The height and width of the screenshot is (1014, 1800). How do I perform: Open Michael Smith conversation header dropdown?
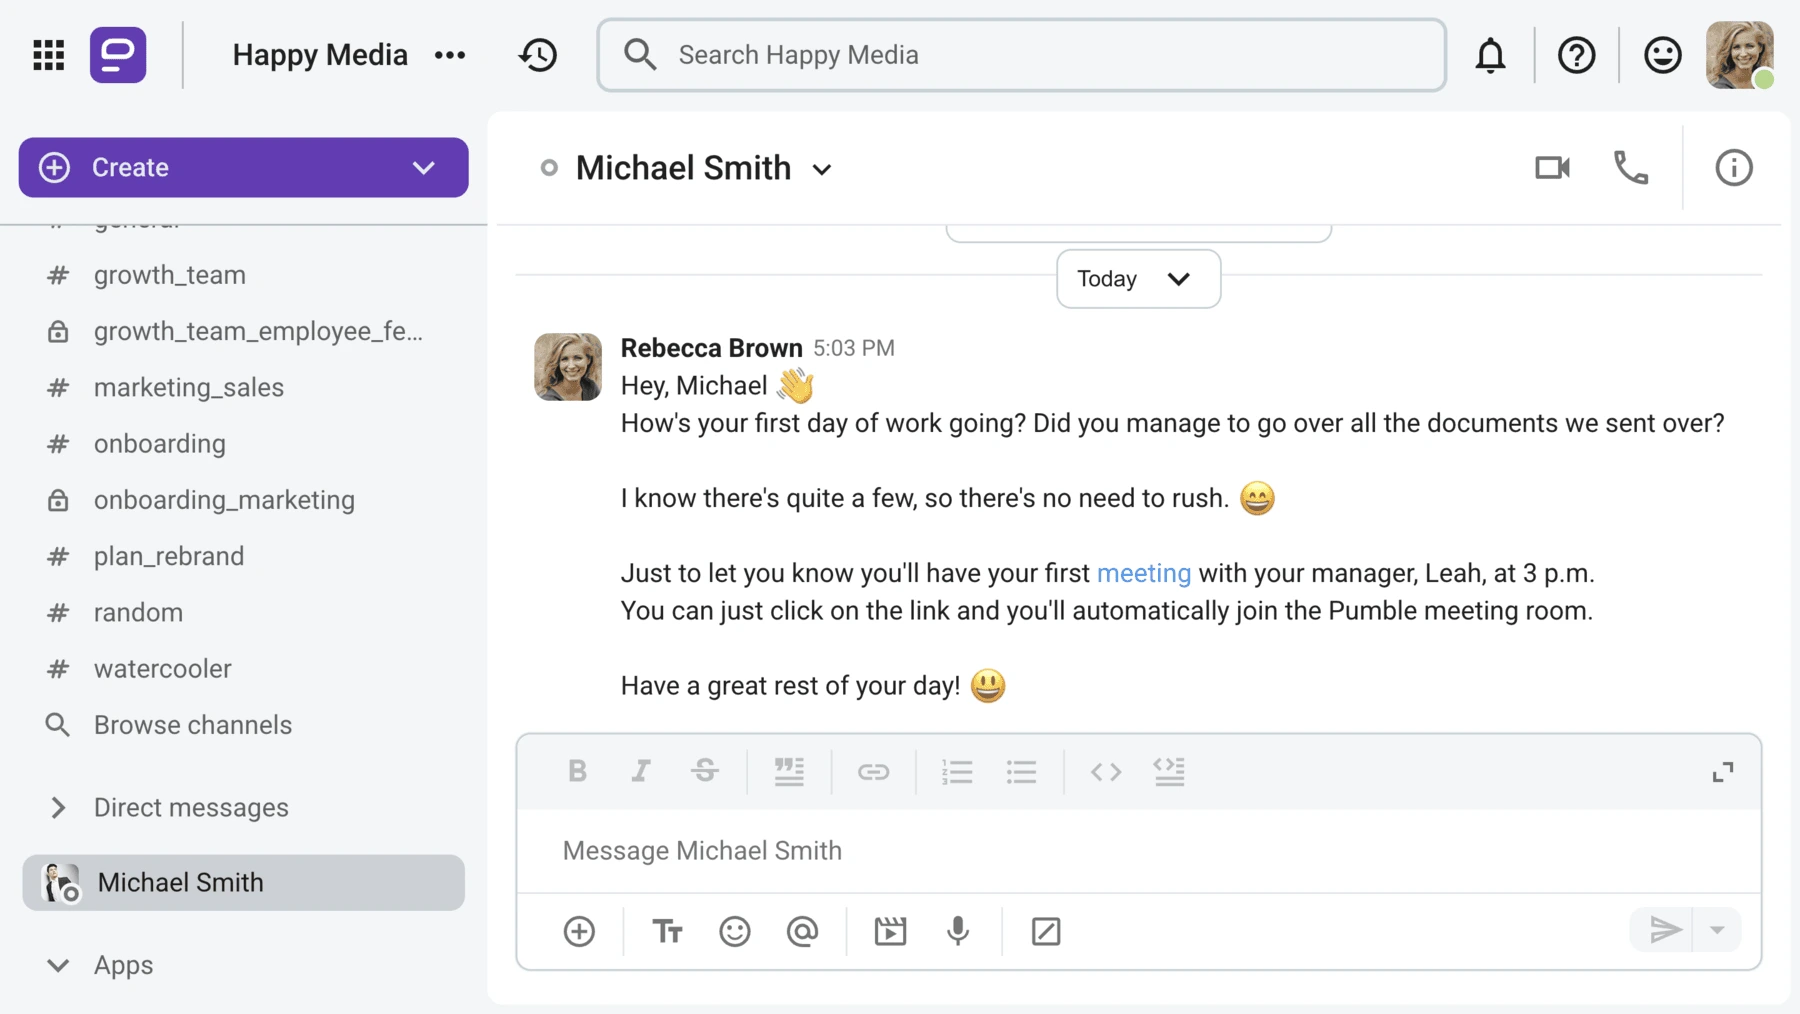click(x=822, y=169)
